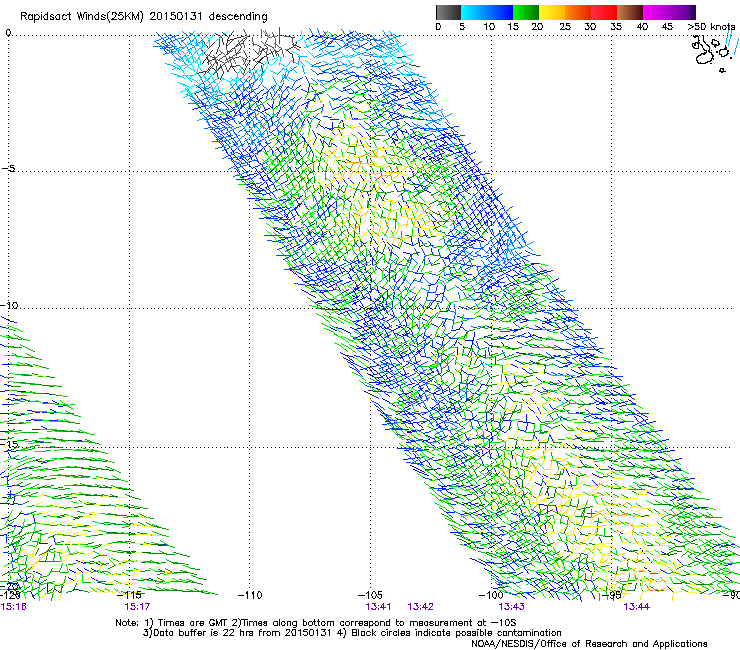
Task: Click the legend's '10' knots label
Action: (489, 26)
